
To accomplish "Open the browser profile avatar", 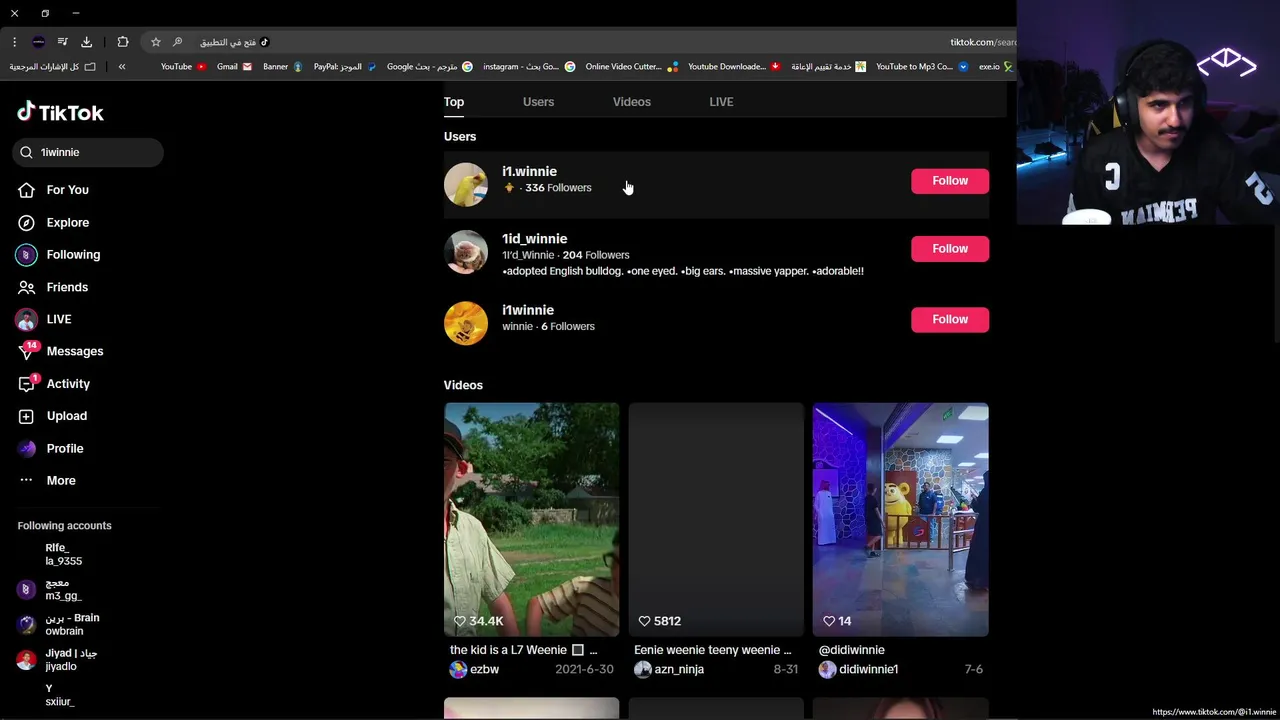I will 38,42.
